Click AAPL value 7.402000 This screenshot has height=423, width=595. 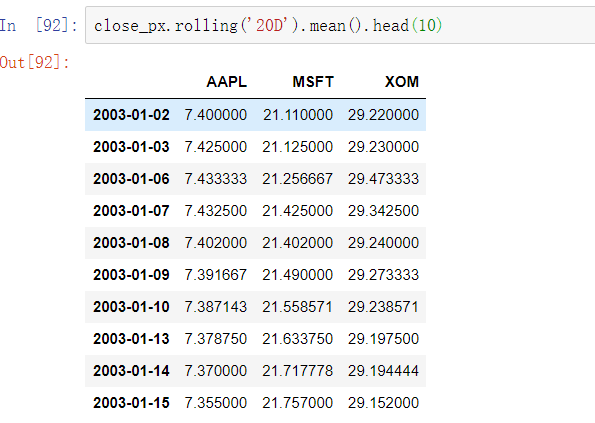[216, 243]
